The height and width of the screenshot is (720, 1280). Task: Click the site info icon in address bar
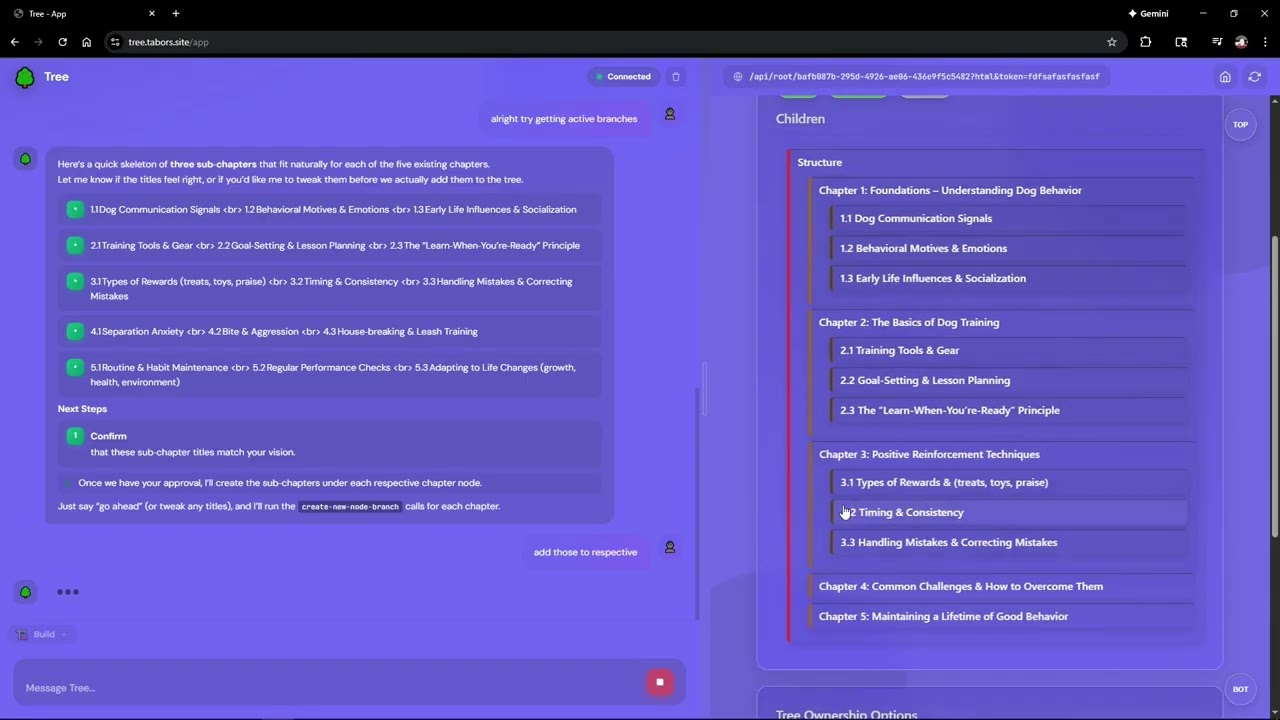click(x=115, y=42)
